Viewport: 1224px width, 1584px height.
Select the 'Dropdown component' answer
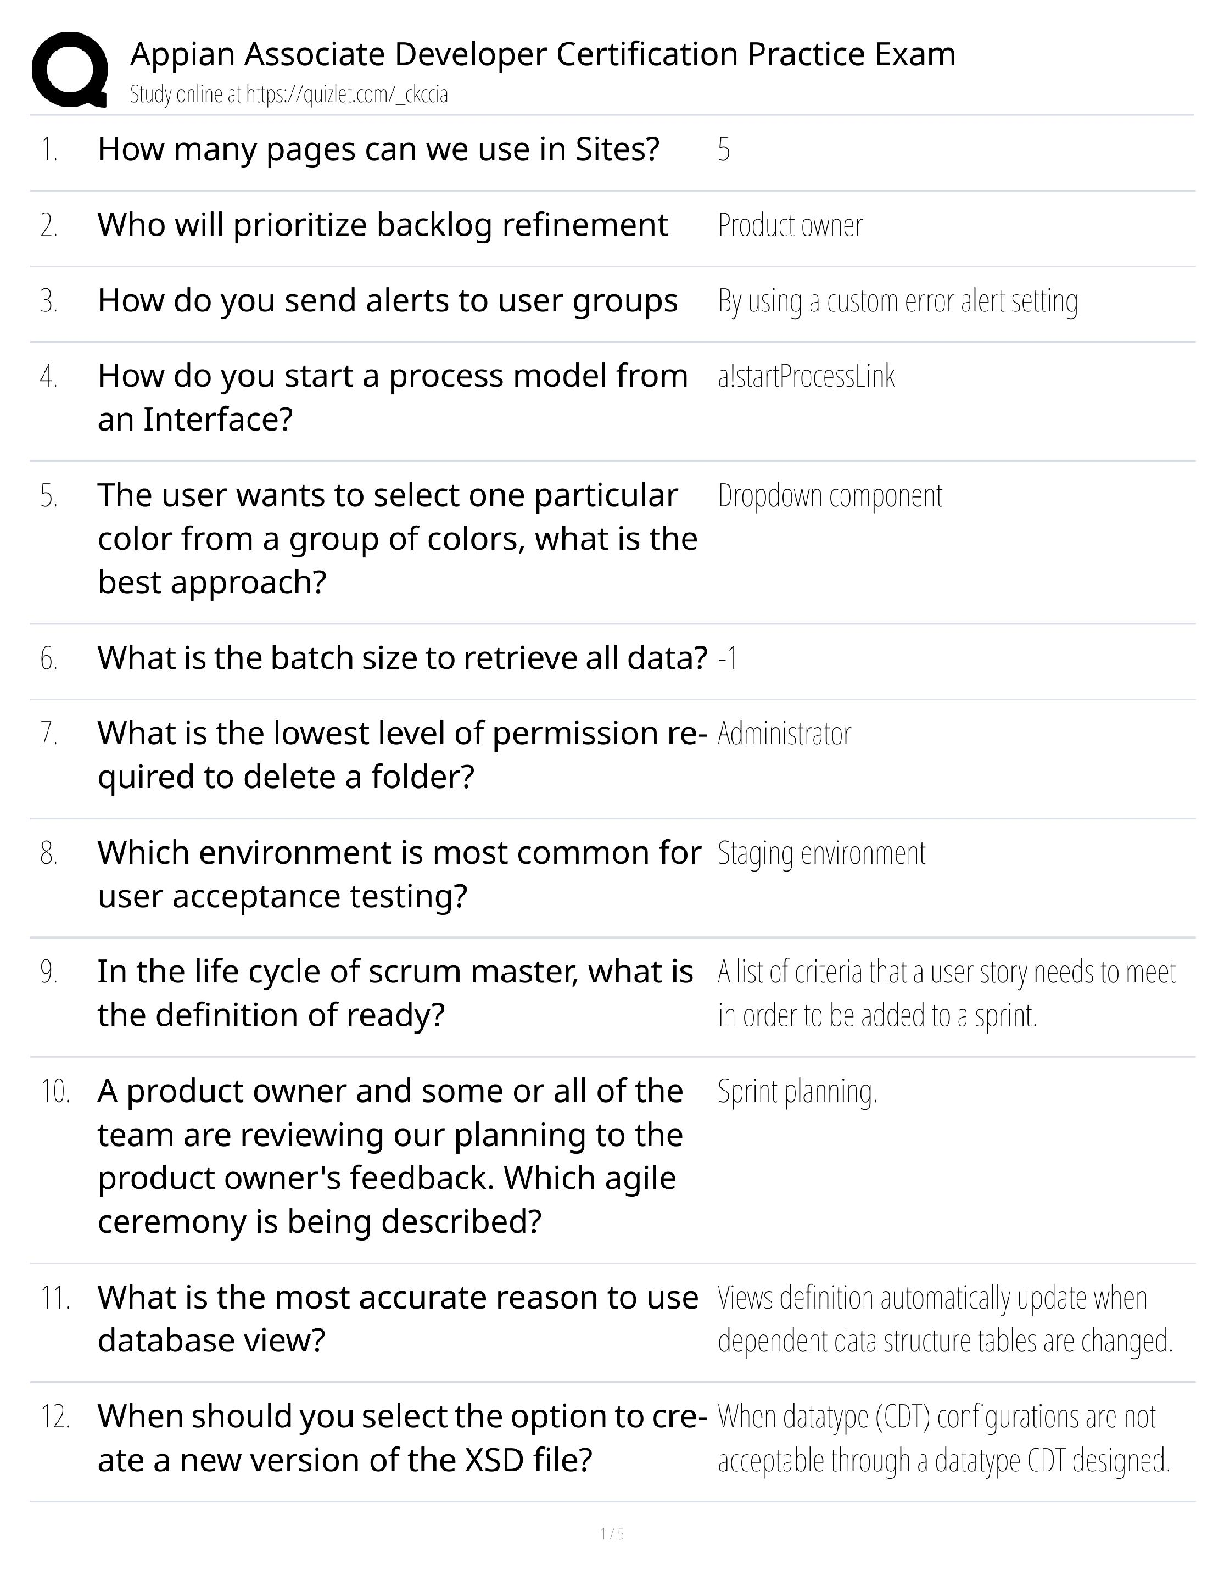830,496
